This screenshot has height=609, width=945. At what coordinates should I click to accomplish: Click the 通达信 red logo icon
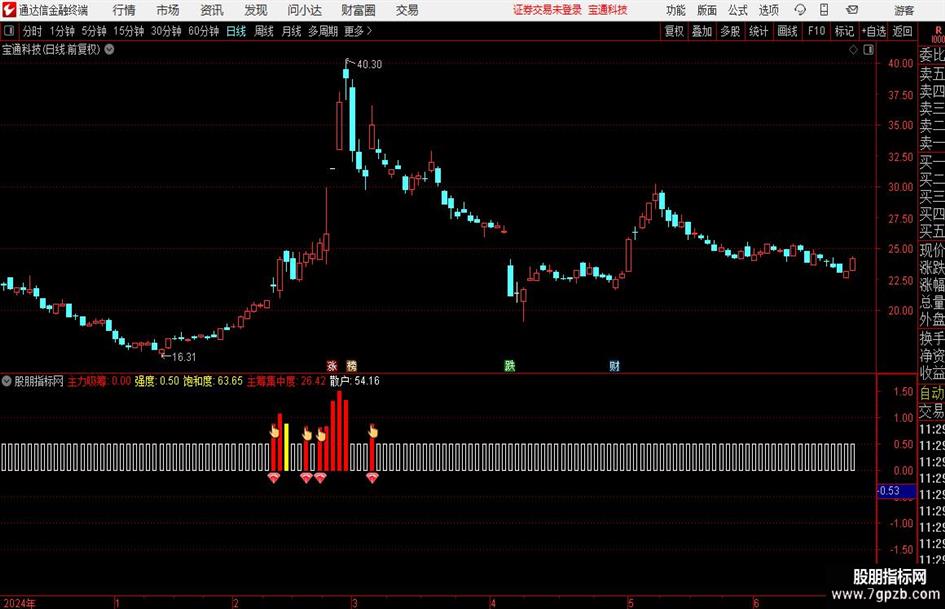coord(9,10)
